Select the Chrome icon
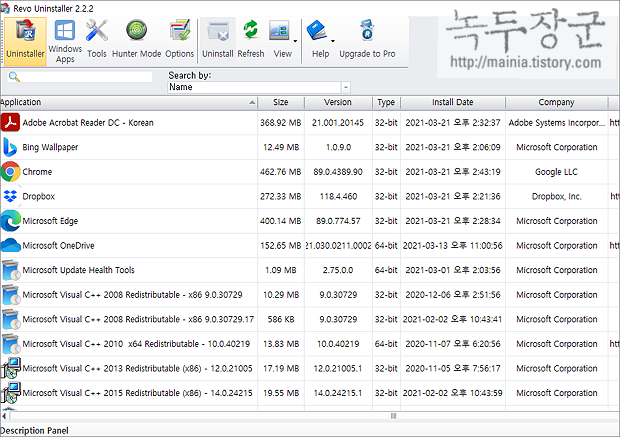 pyautogui.click(x=10, y=172)
